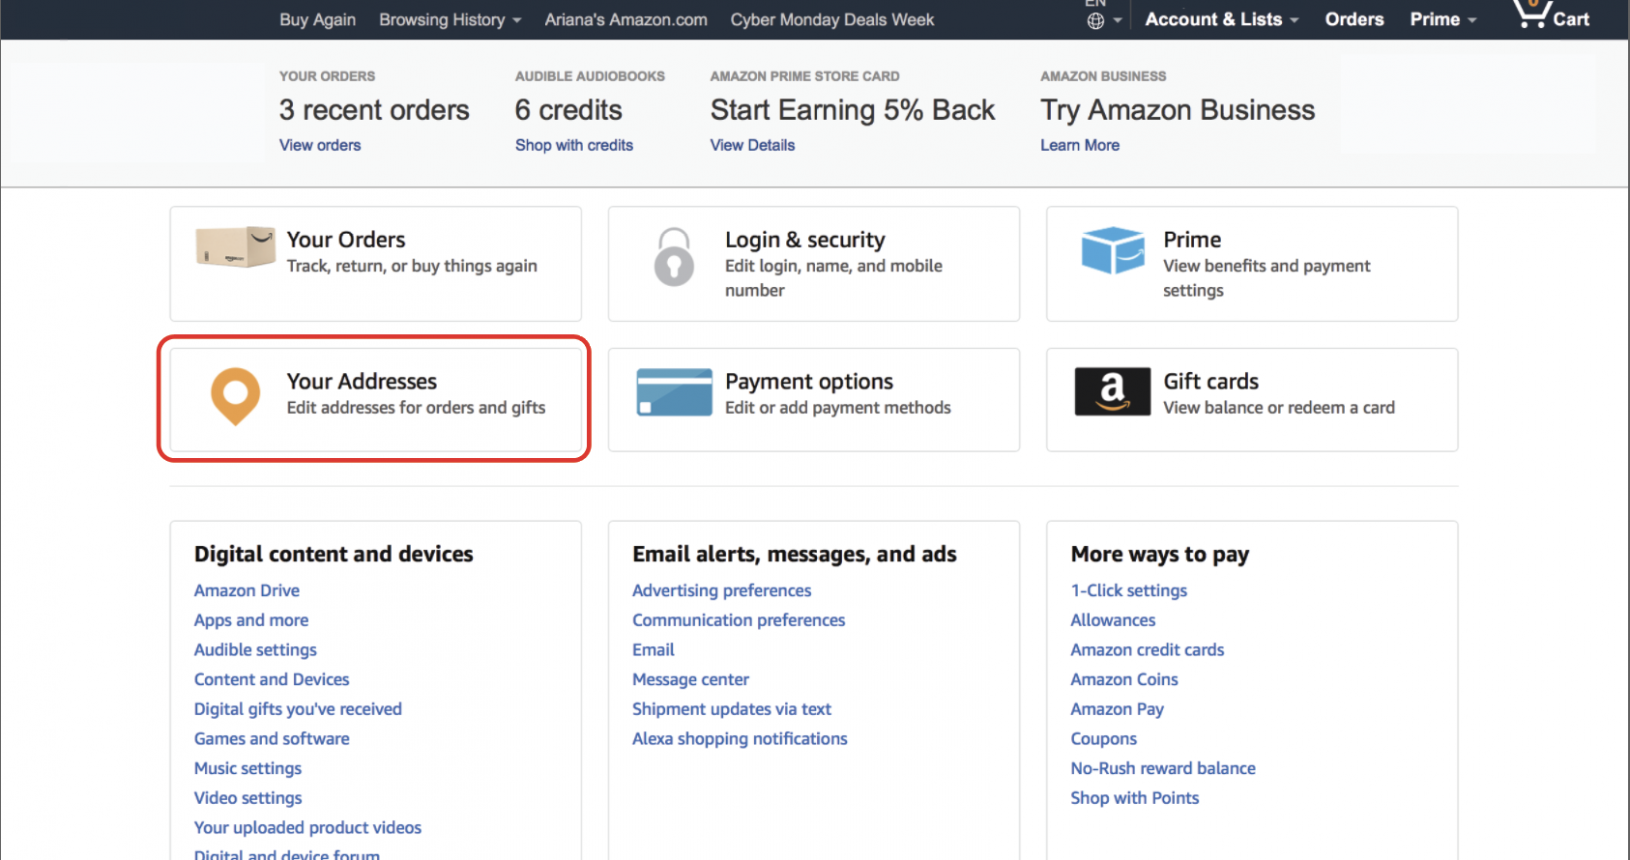The image size is (1630, 860).
Task: Open the language selector arrow
Action: (1117, 21)
